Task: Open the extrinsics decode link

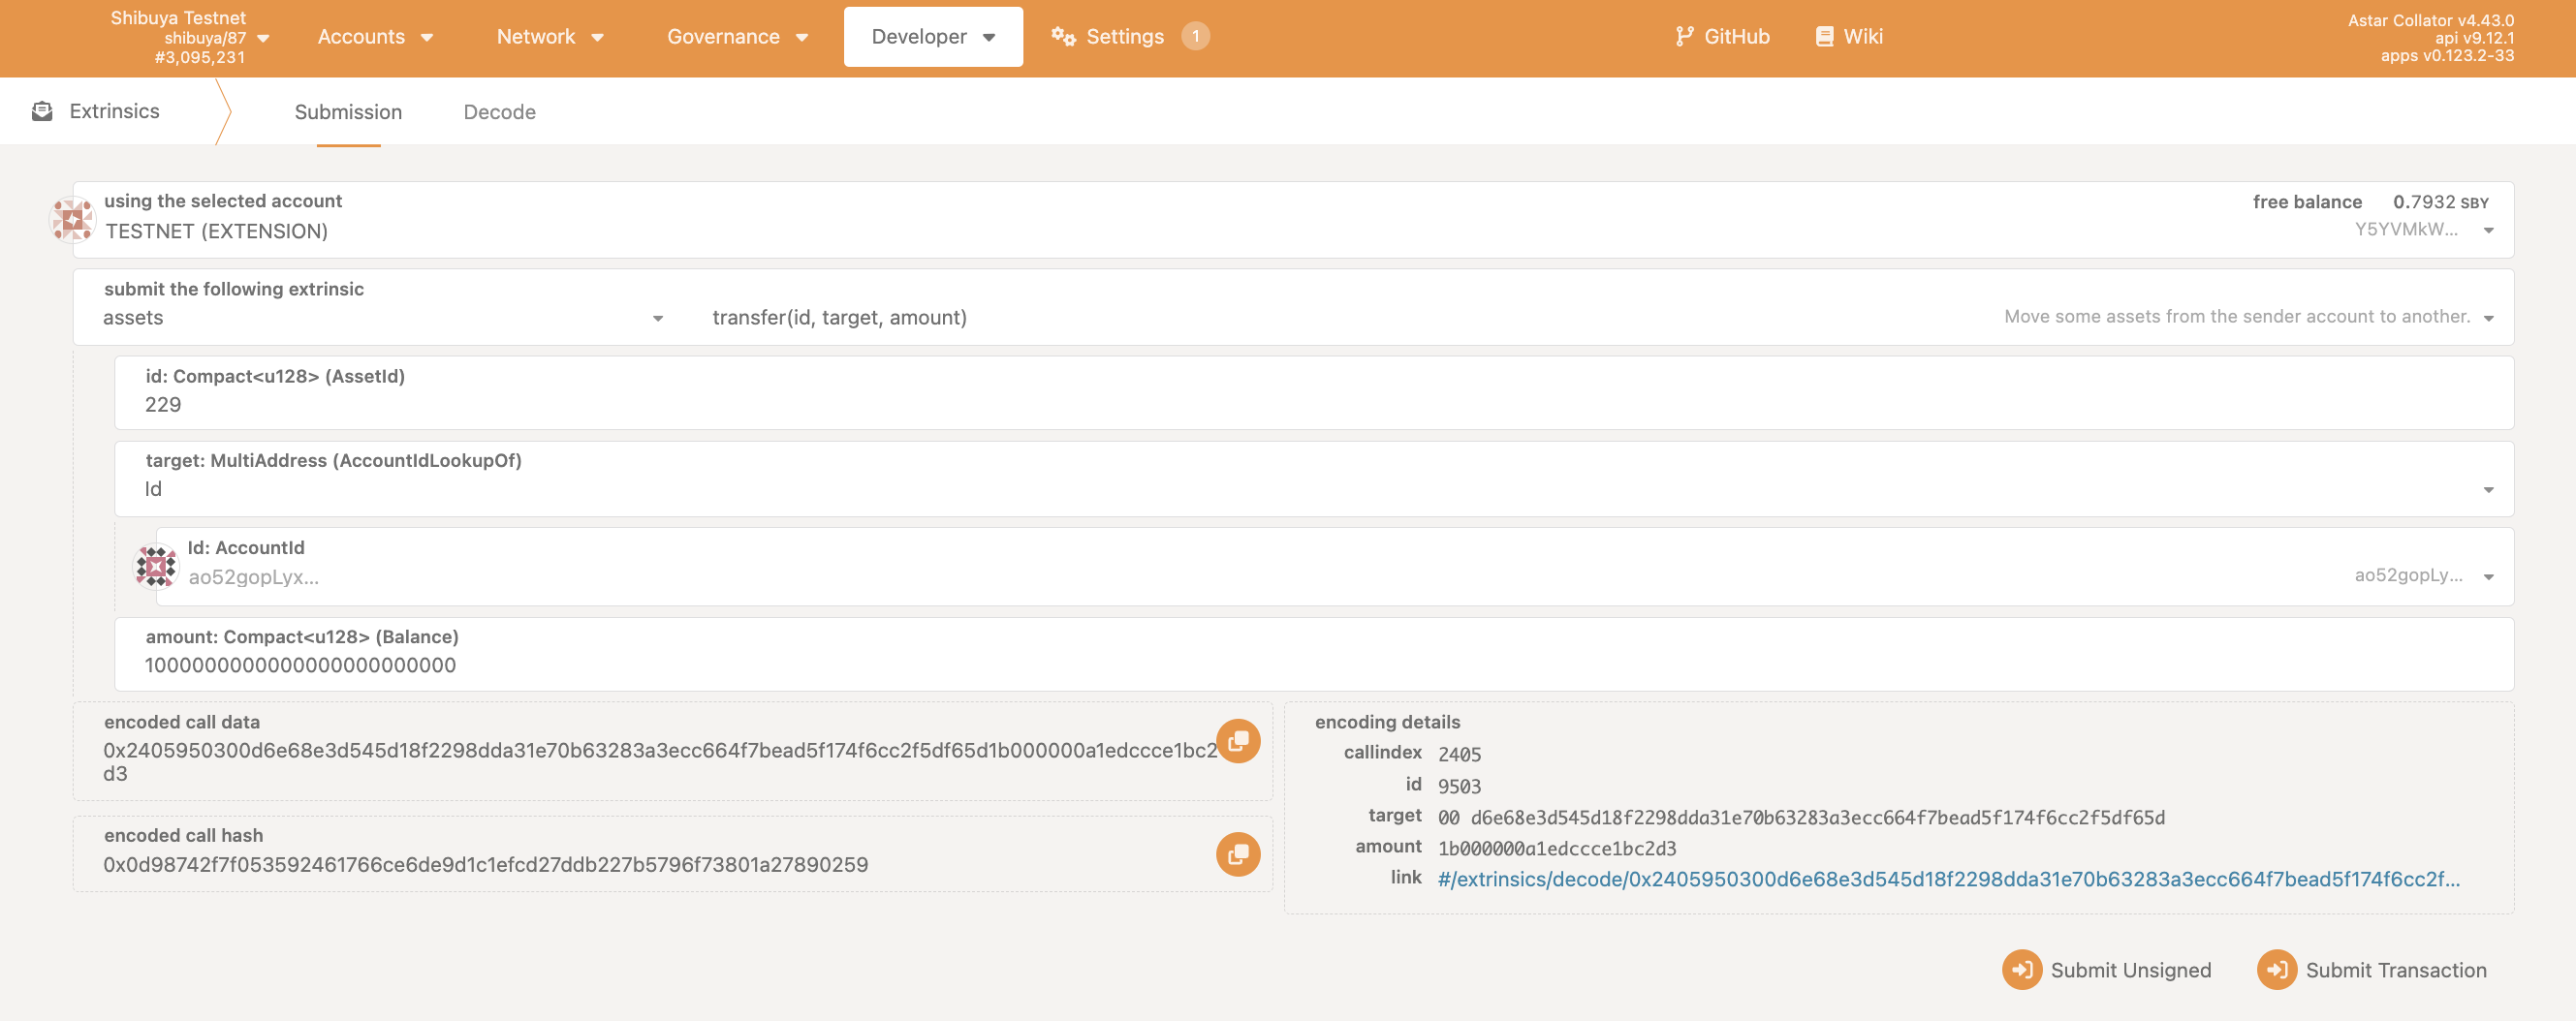Action: coord(1947,879)
